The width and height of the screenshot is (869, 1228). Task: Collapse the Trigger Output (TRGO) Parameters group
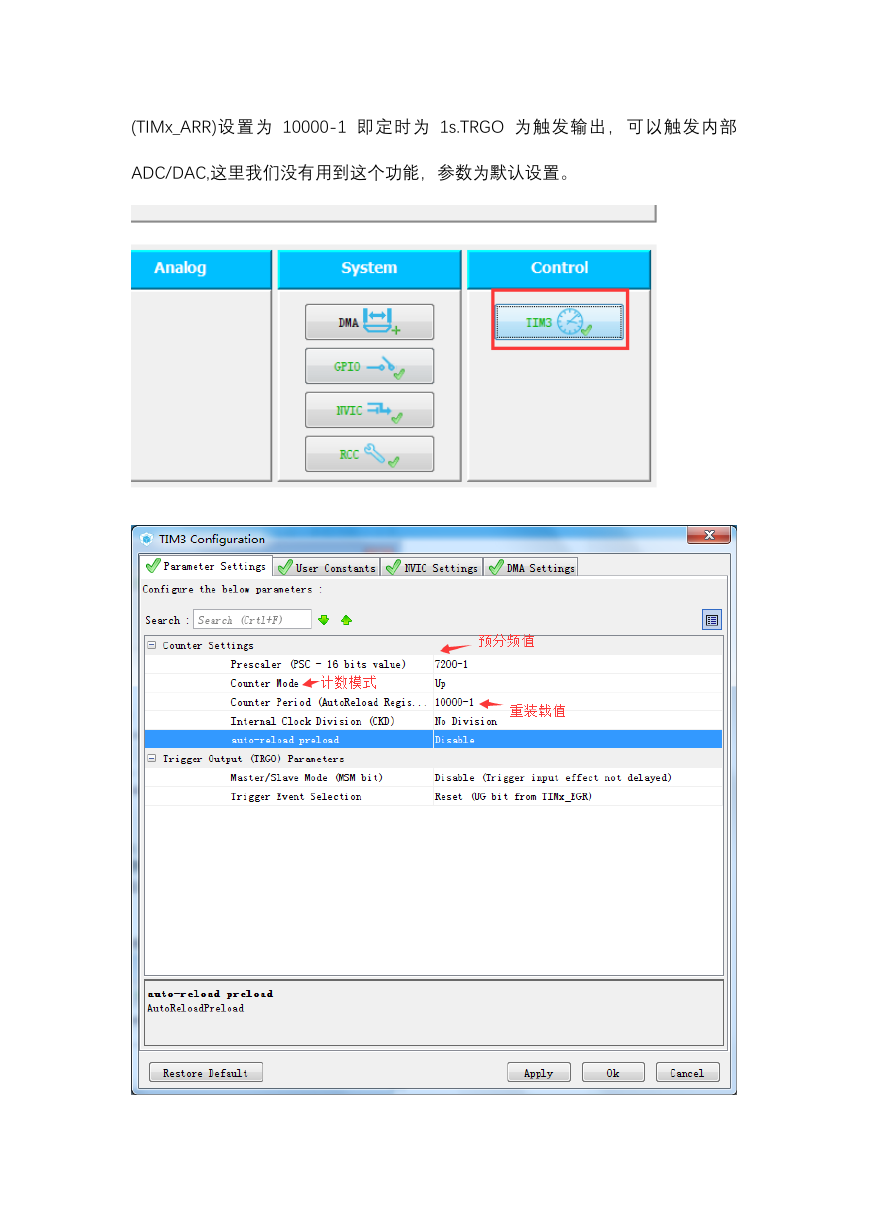click(x=152, y=759)
